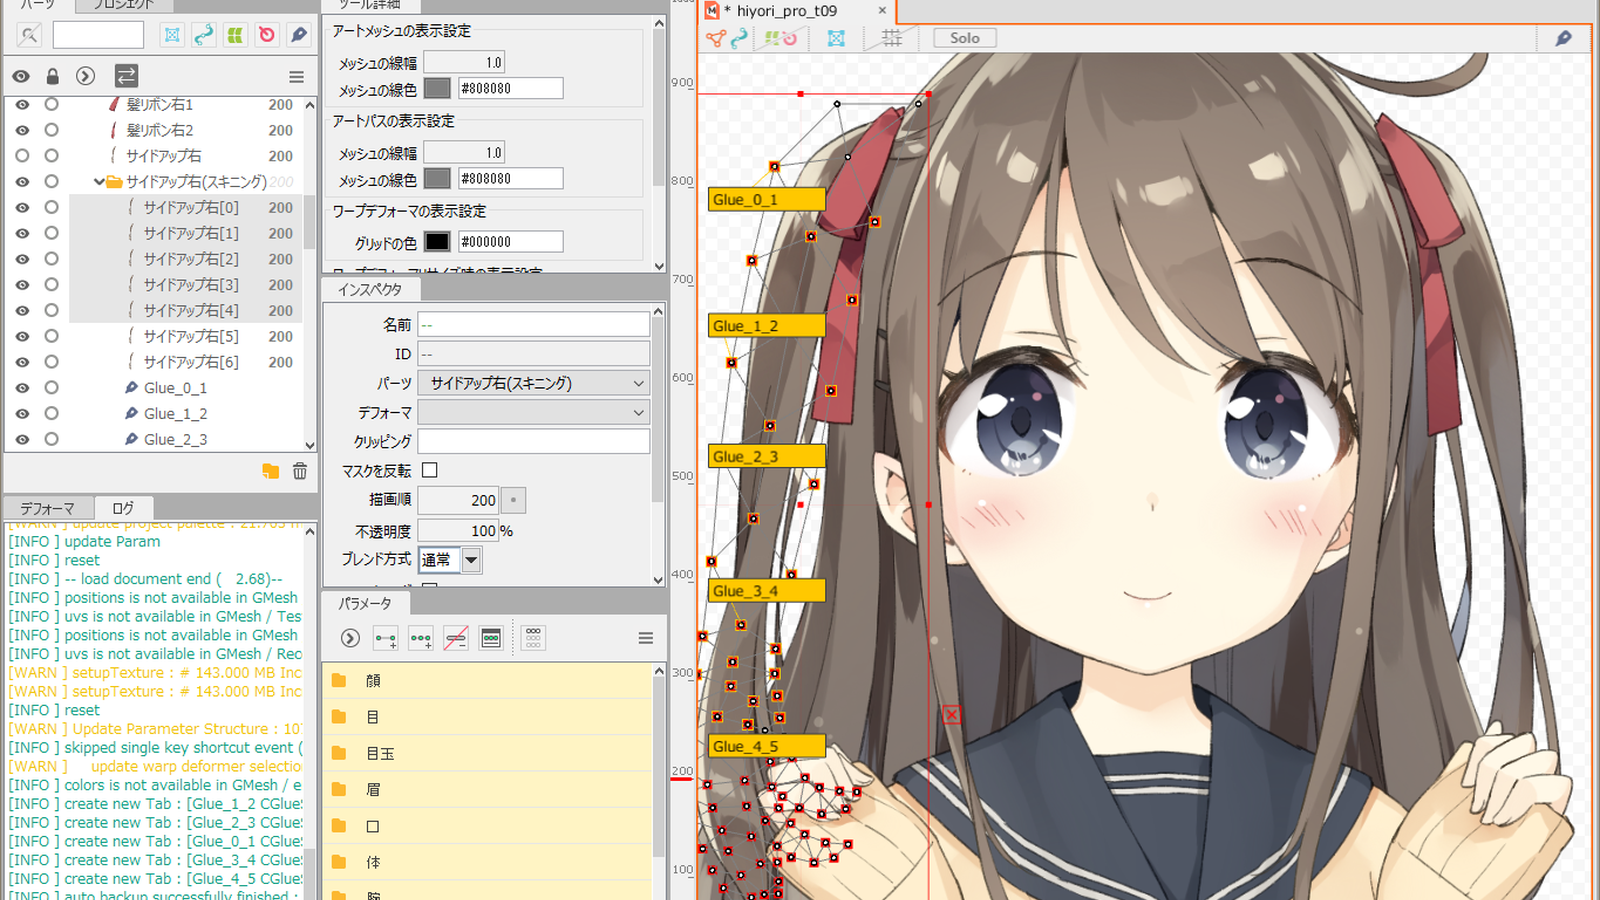Click the eye header icon in parts panel

pos(21,76)
